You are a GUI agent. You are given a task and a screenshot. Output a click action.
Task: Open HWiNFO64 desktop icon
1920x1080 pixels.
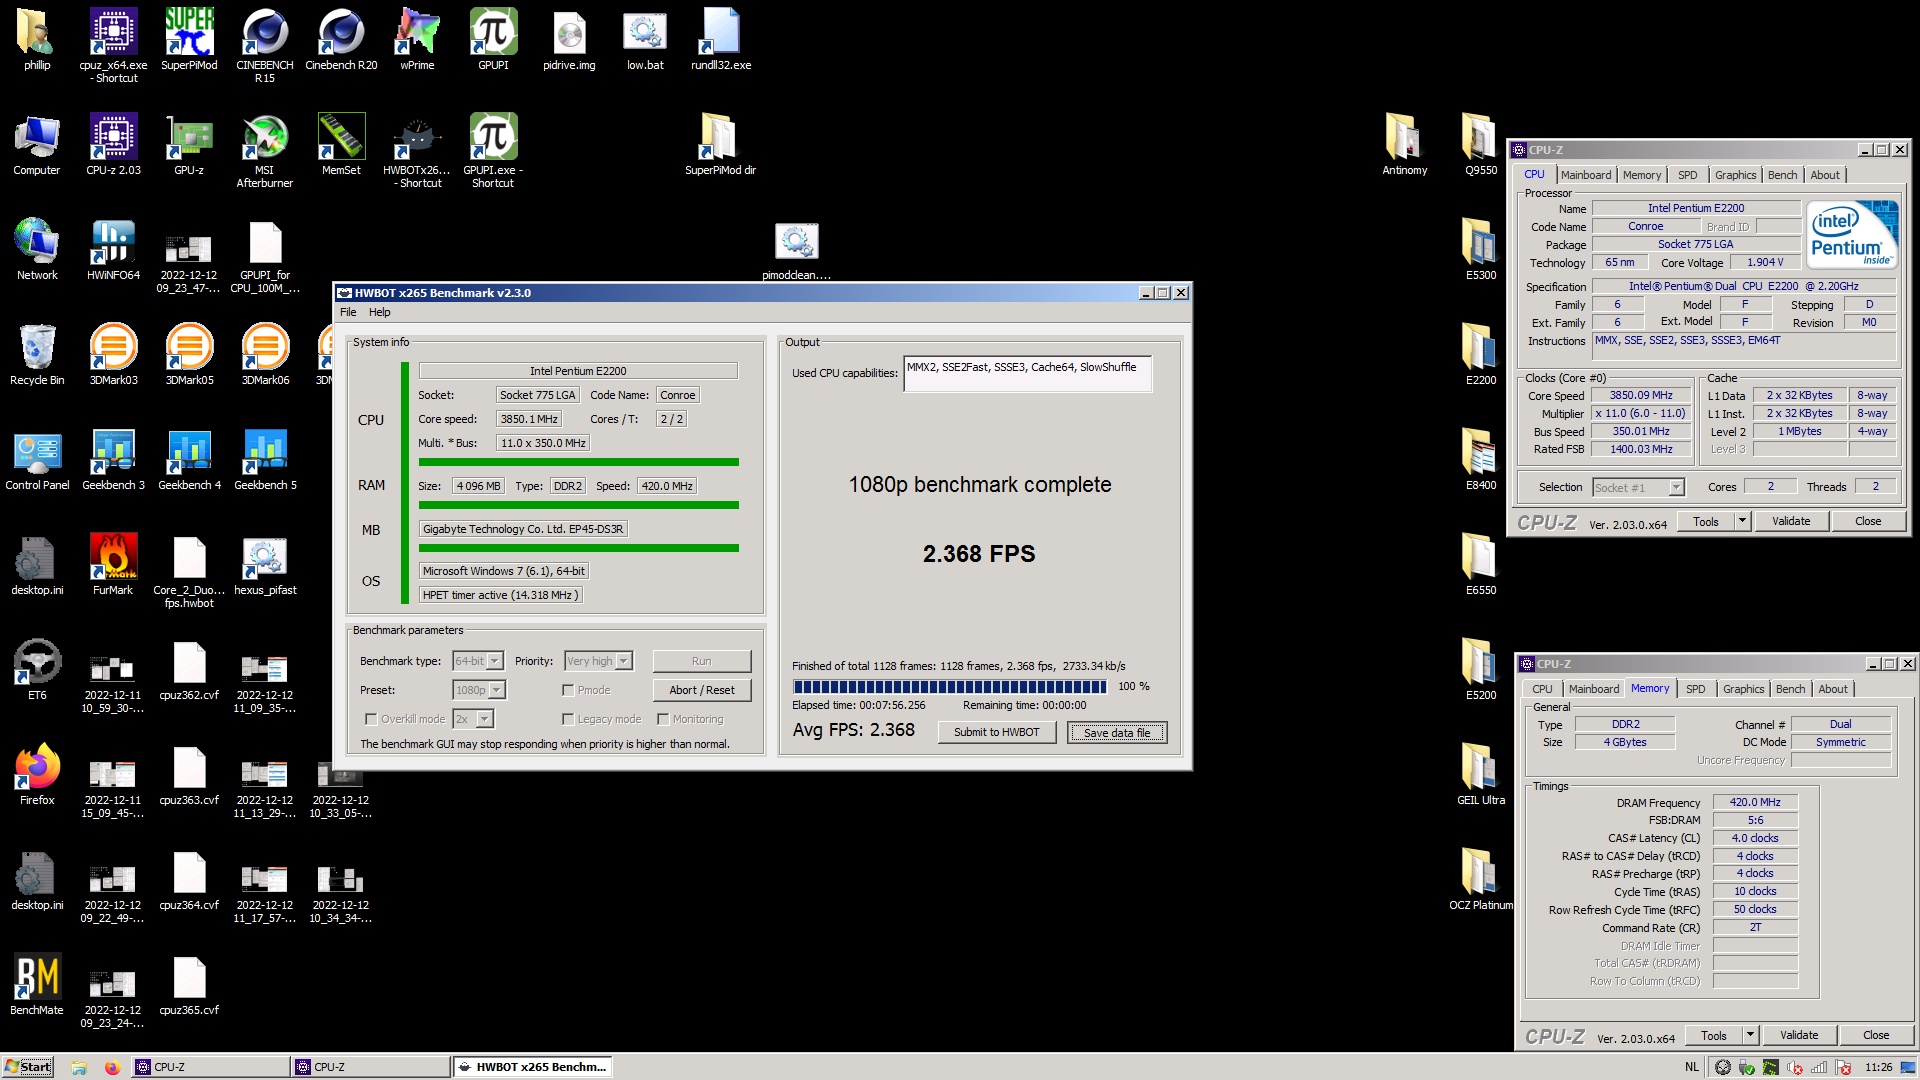[x=113, y=250]
